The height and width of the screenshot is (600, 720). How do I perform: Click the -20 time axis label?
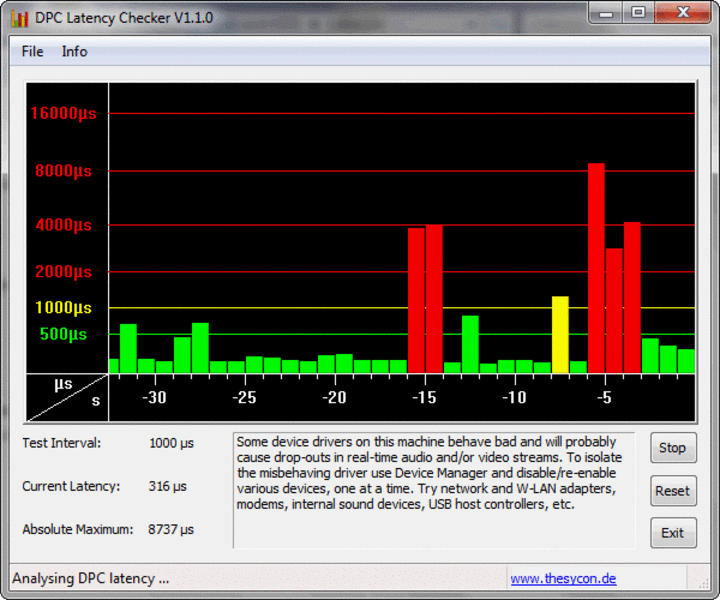(x=334, y=397)
